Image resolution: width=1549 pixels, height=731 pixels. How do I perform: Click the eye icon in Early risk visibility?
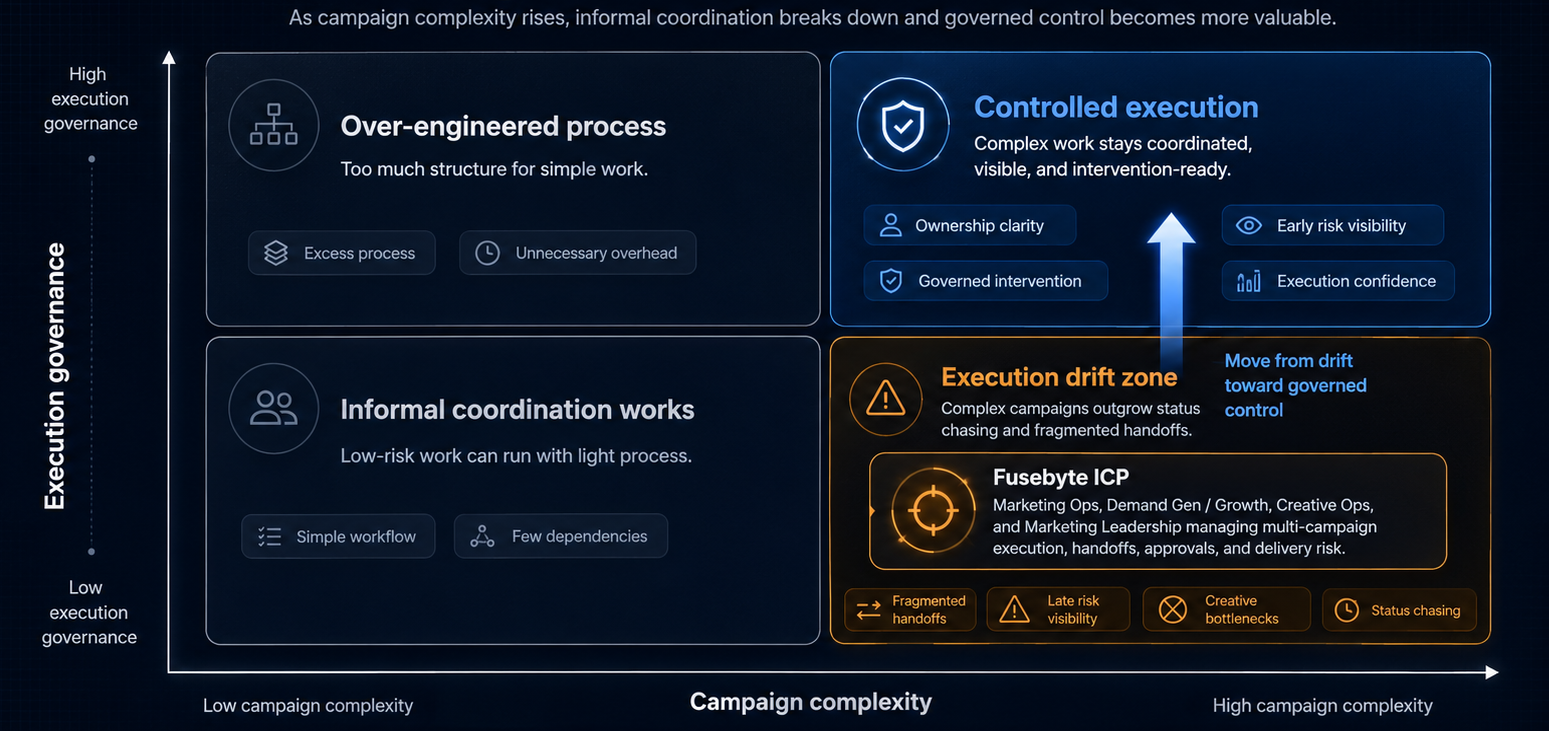(x=1249, y=225)
